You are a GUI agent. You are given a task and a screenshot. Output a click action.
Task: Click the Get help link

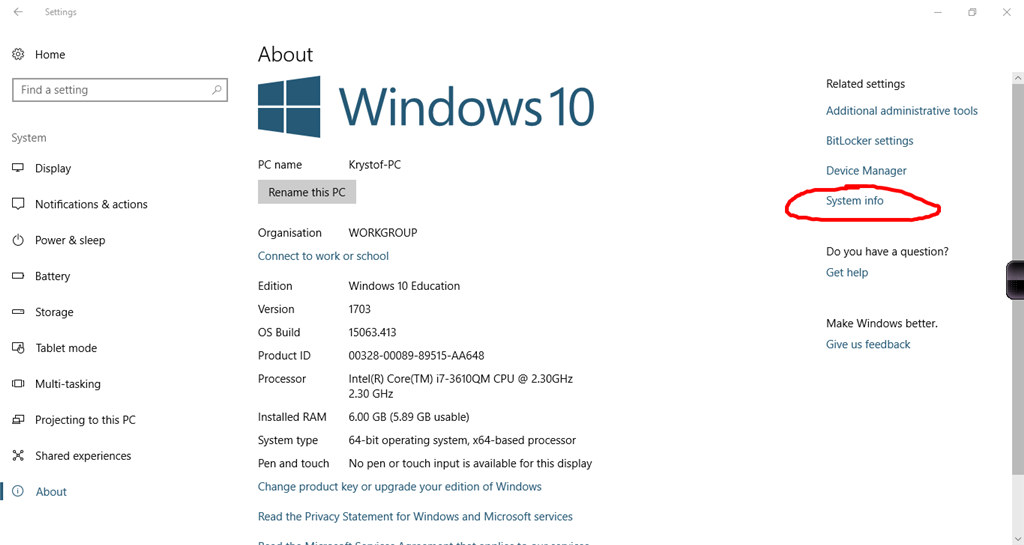click(x=847, y=272)
